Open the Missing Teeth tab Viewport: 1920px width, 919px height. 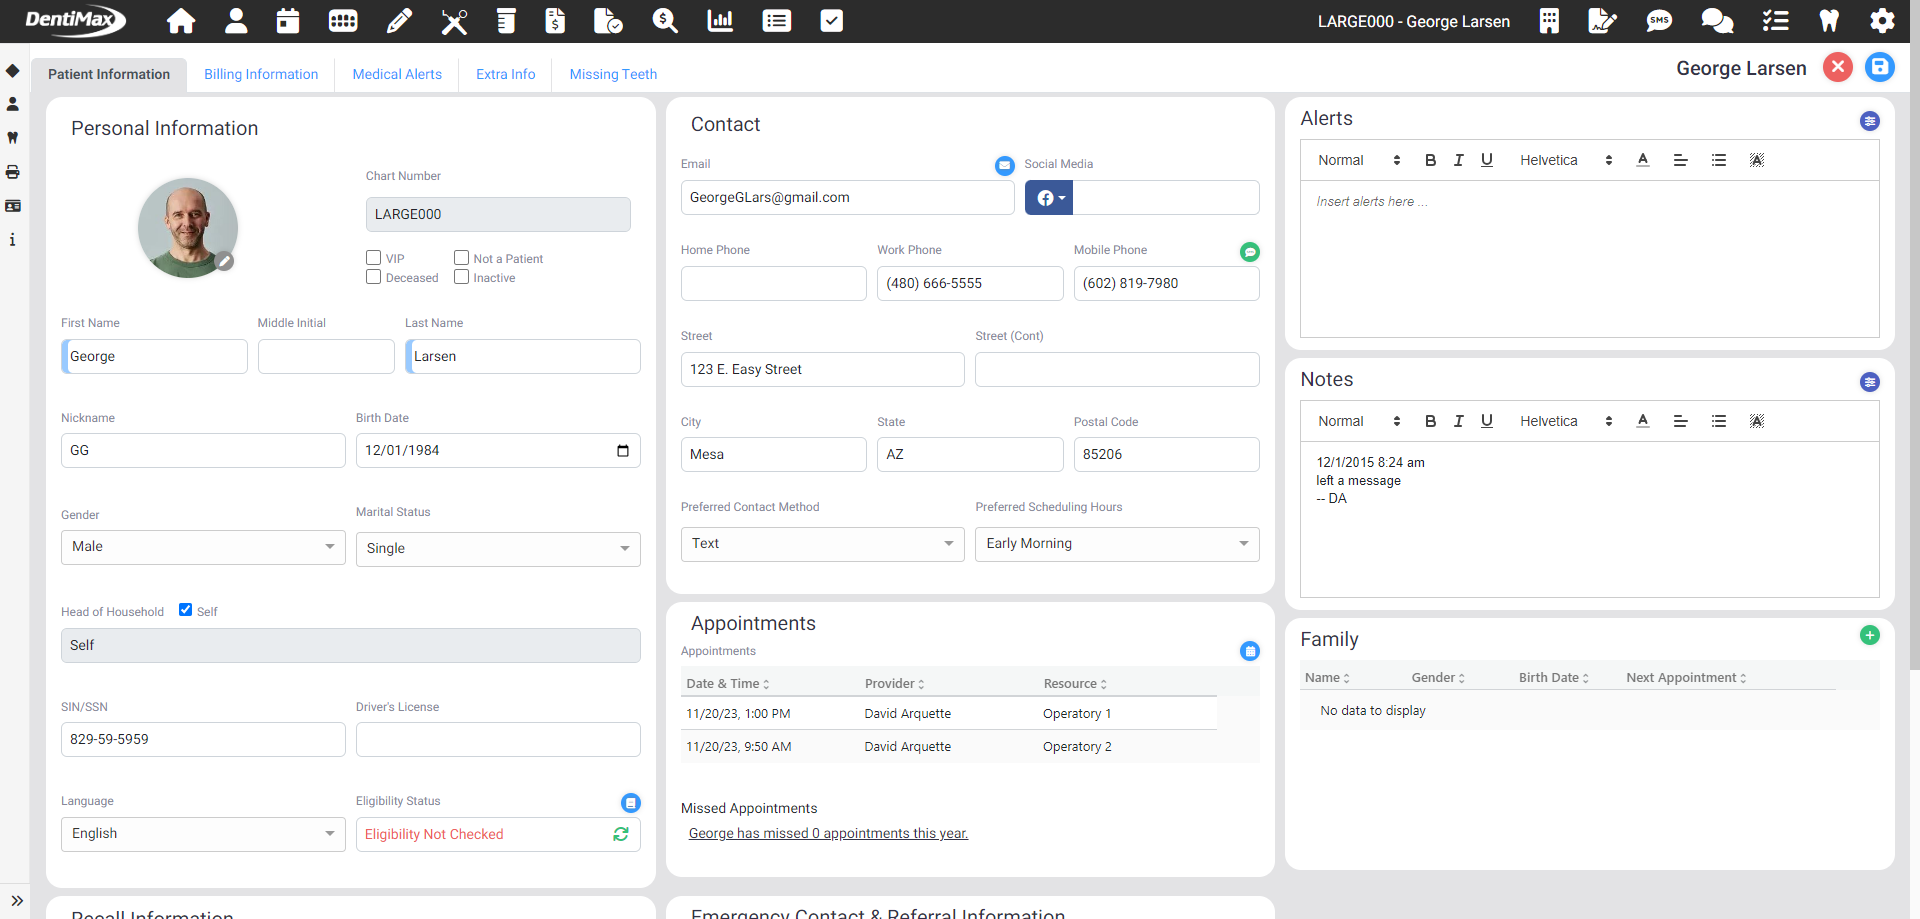tap(612, 74)
